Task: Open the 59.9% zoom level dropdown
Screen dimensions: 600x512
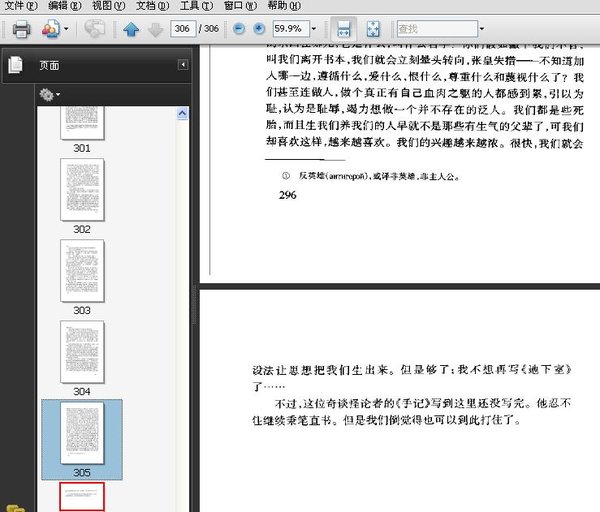Action: (x=312, y=29)
